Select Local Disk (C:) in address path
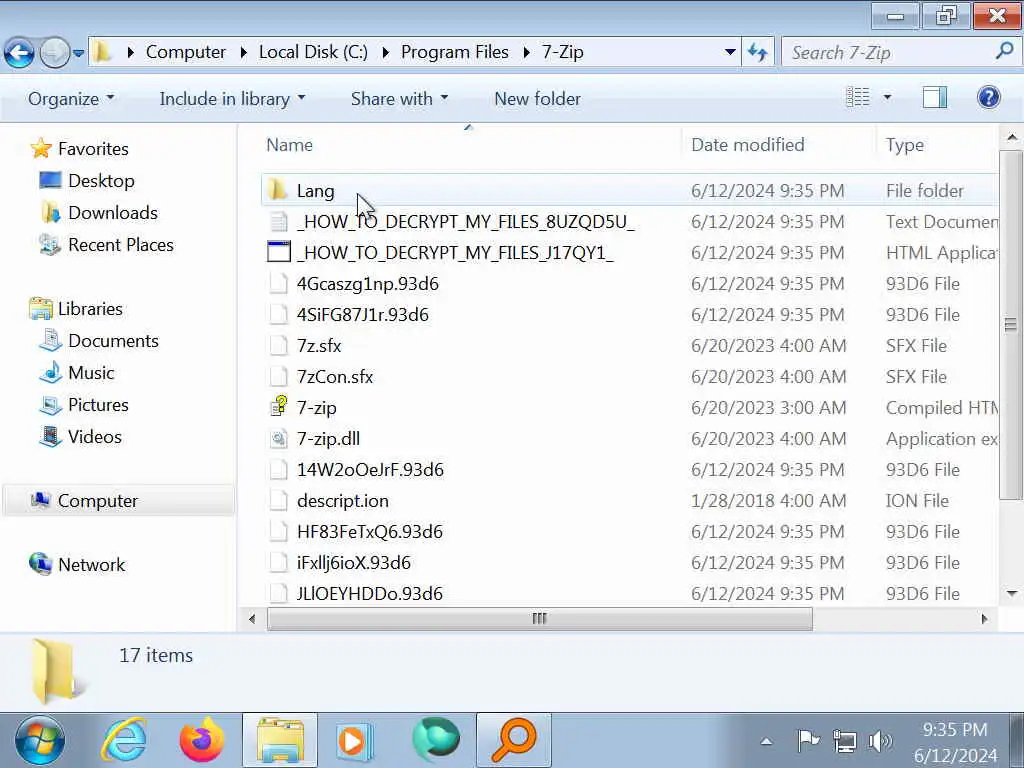 313,52
